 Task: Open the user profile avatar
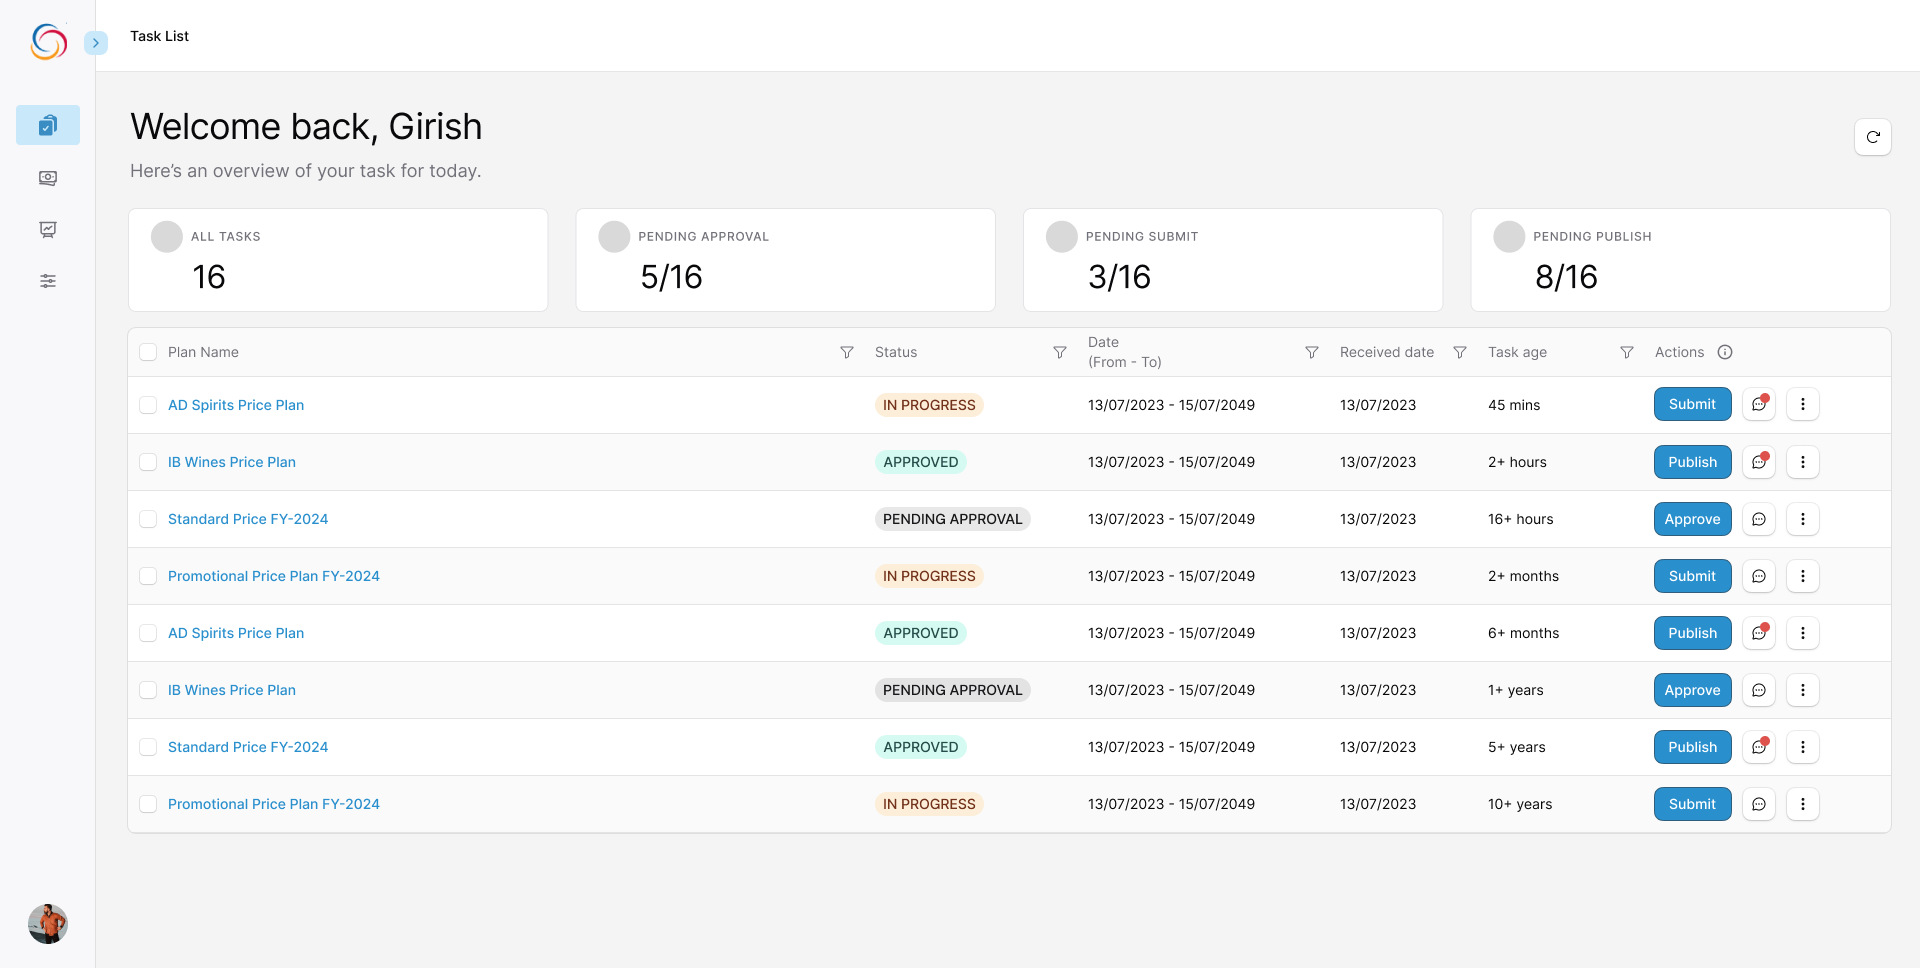(48, 924)
